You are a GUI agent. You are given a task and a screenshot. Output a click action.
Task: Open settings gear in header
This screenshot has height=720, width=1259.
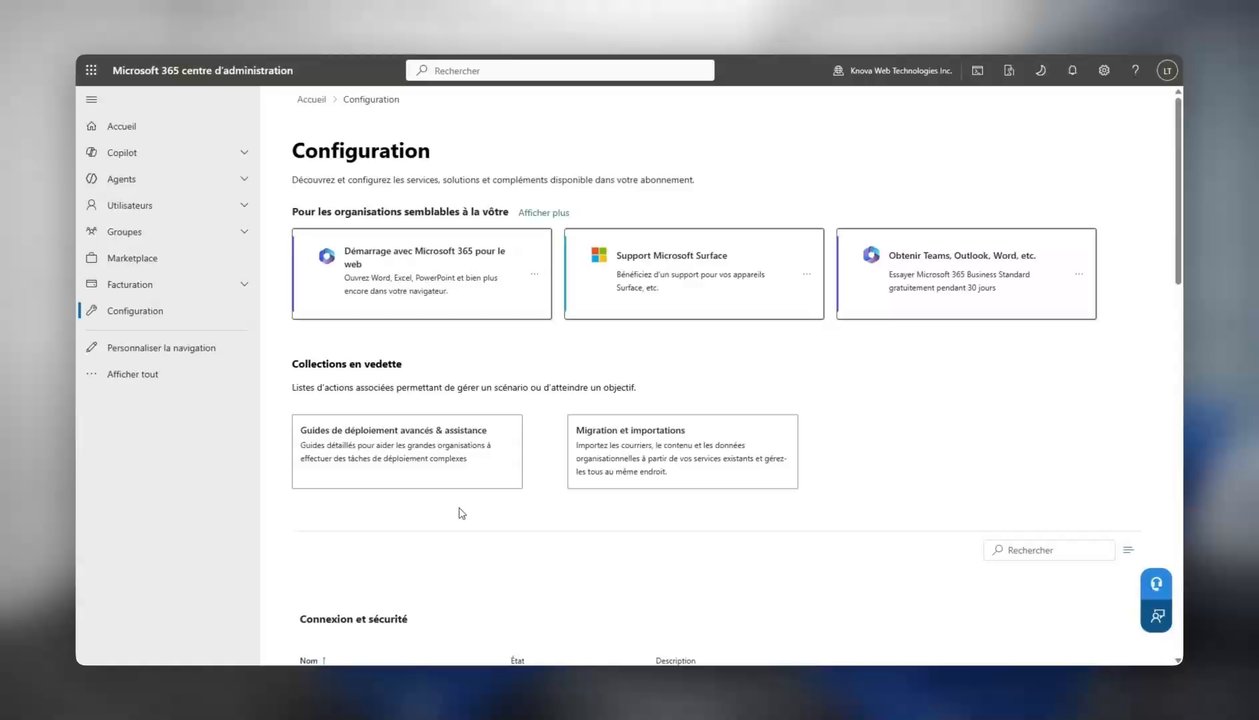(x=1104, y=71)
